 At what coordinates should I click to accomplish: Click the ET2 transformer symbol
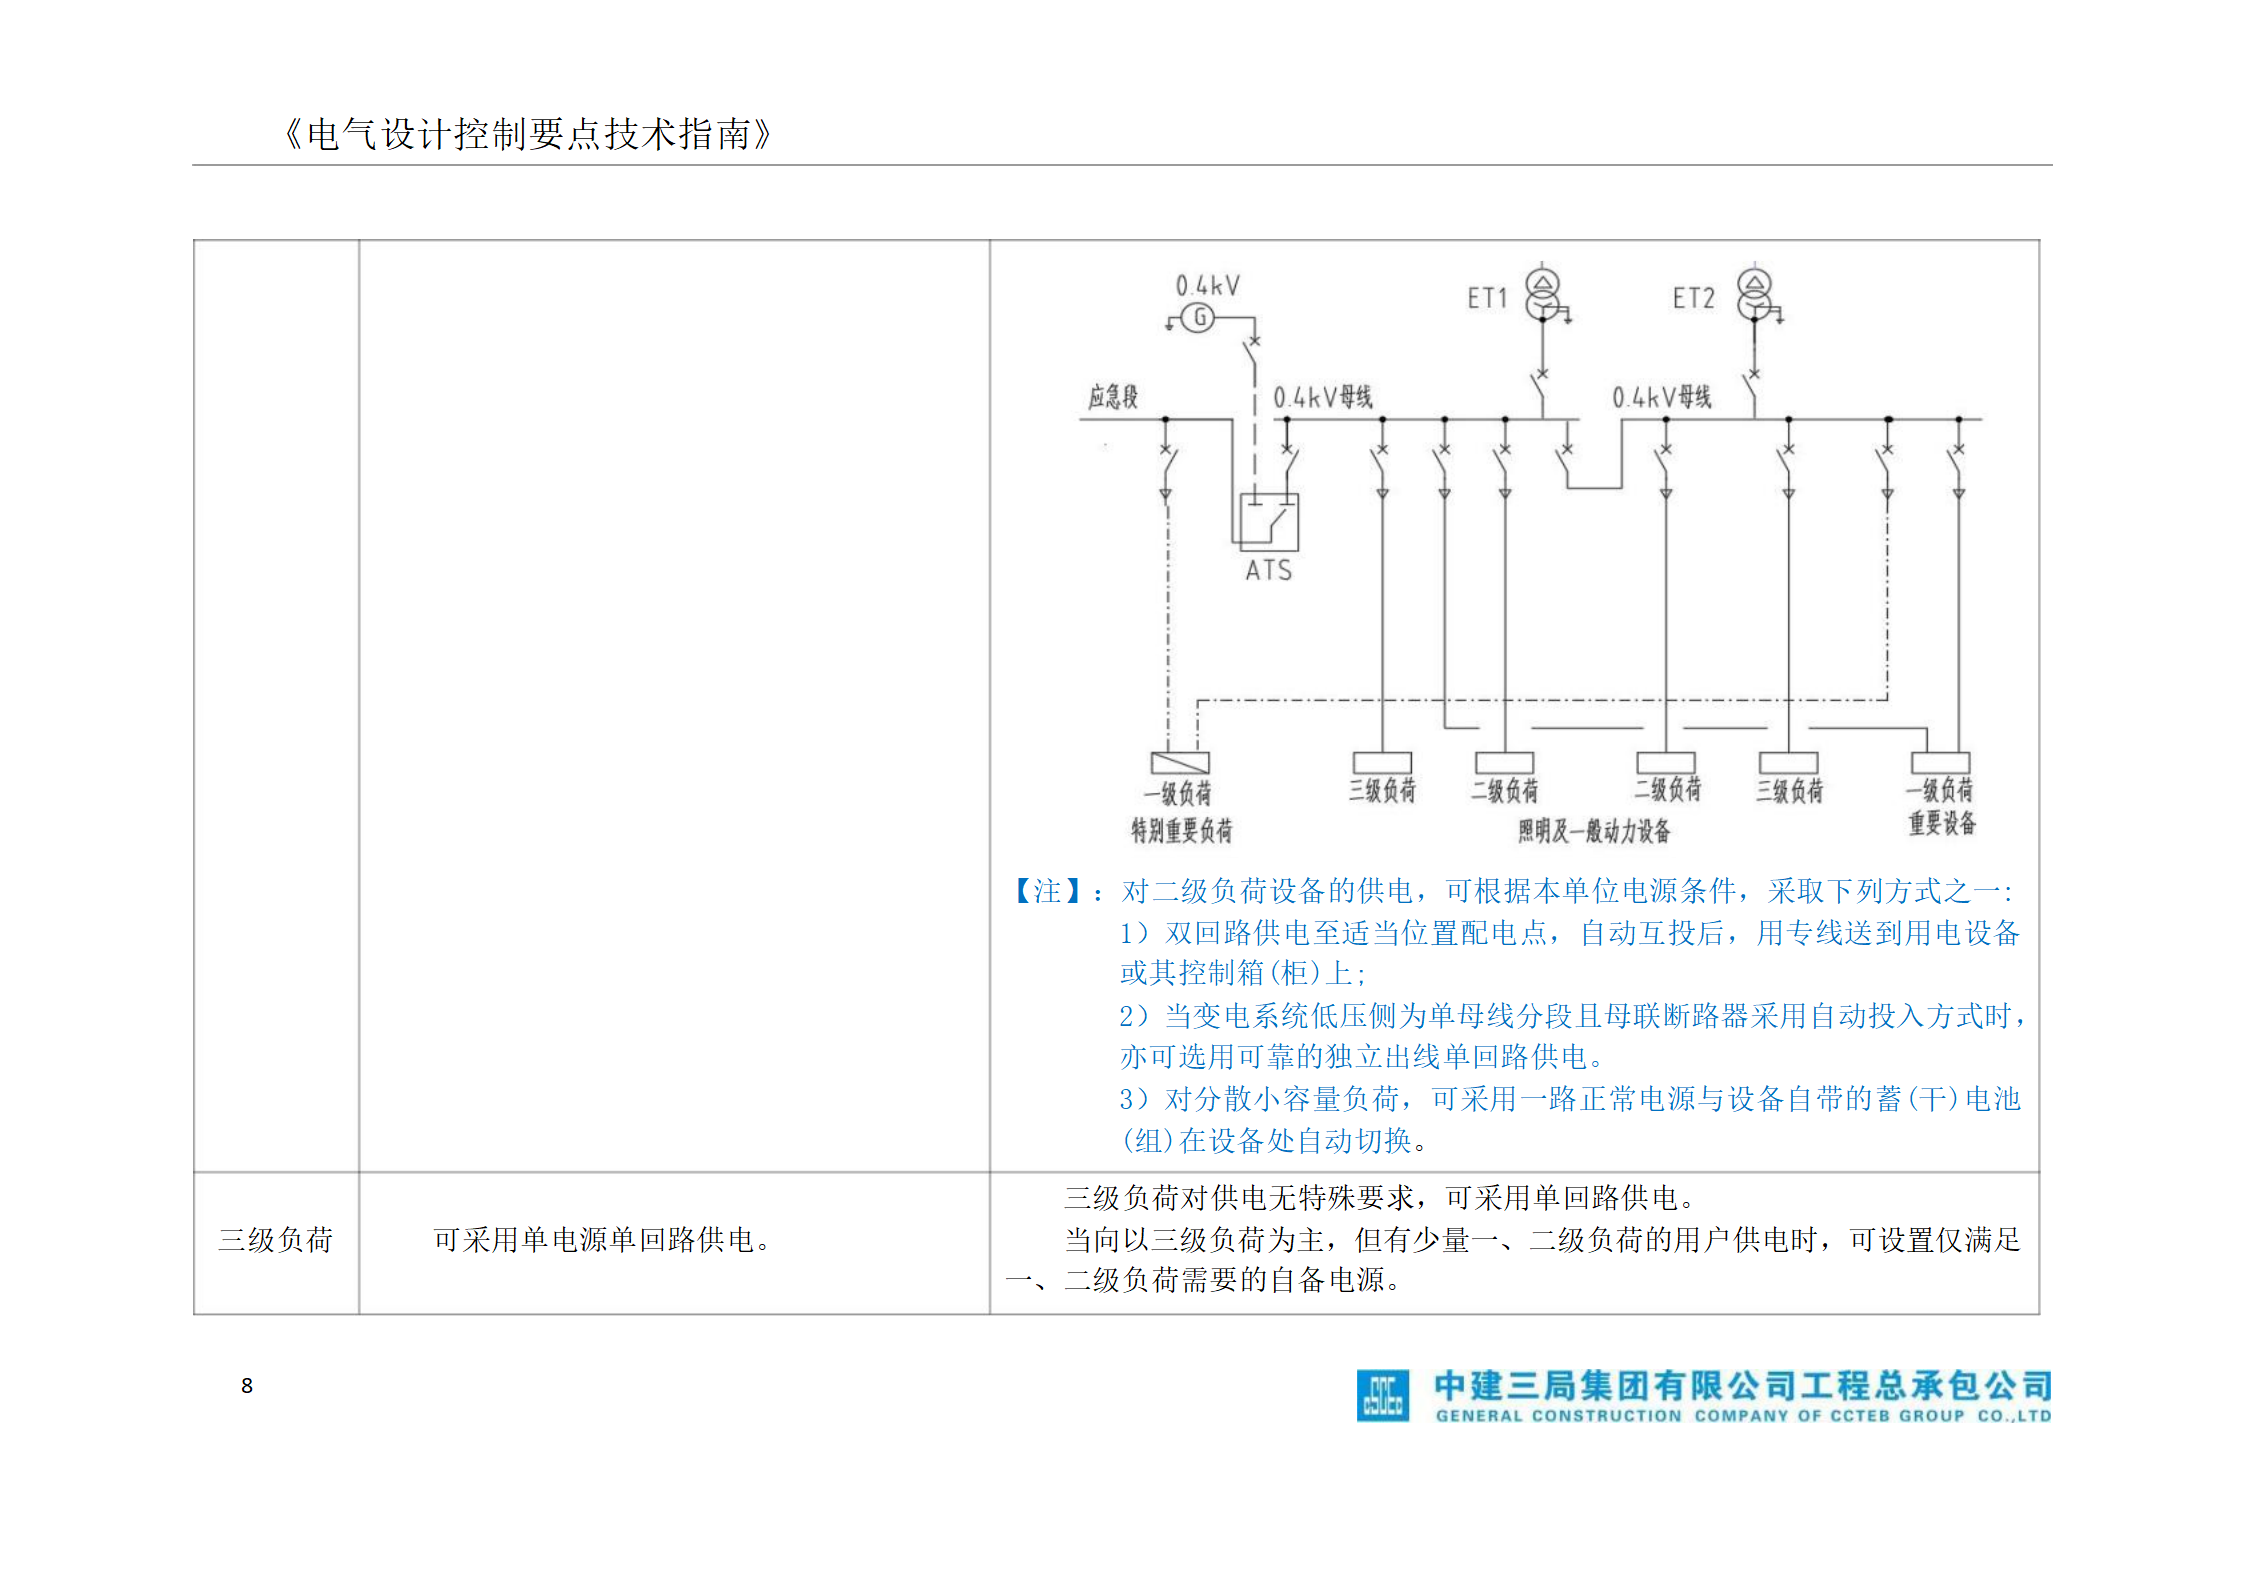pos(1754,294)
